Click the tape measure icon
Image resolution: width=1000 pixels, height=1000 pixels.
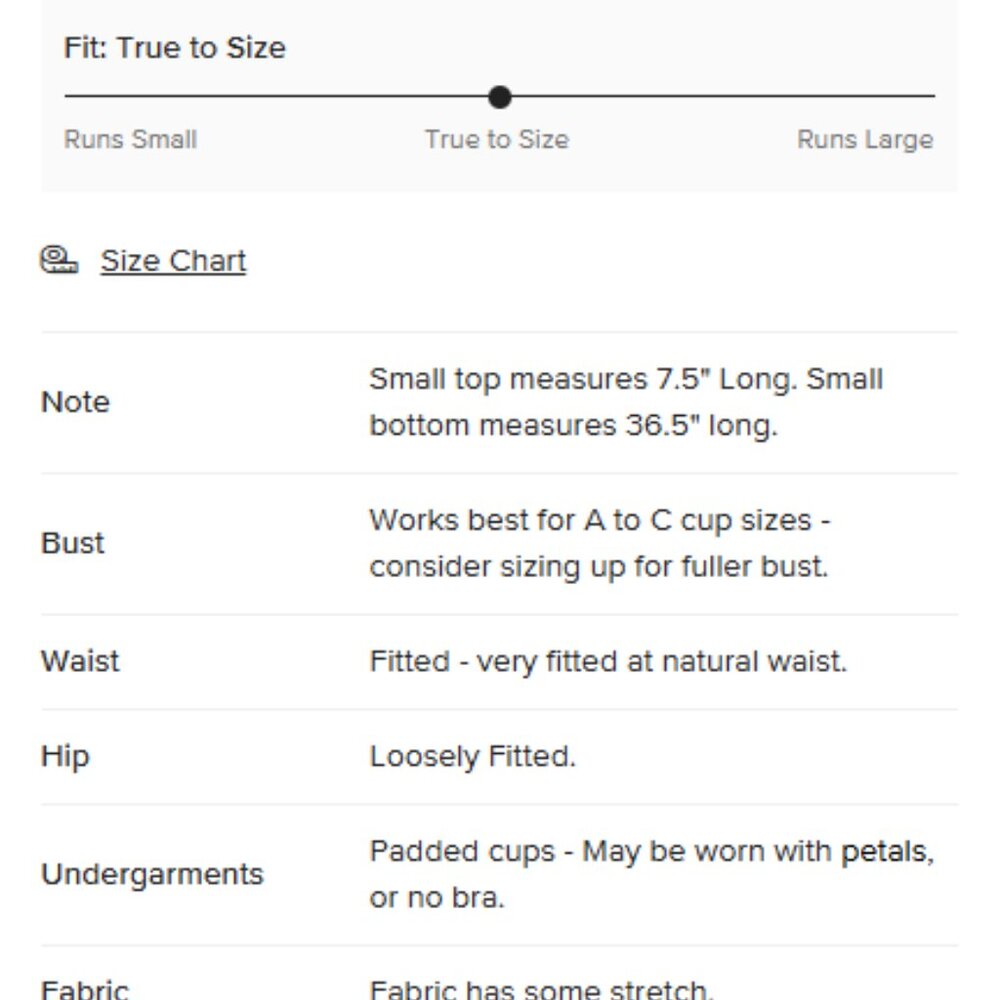click(59, 260)
